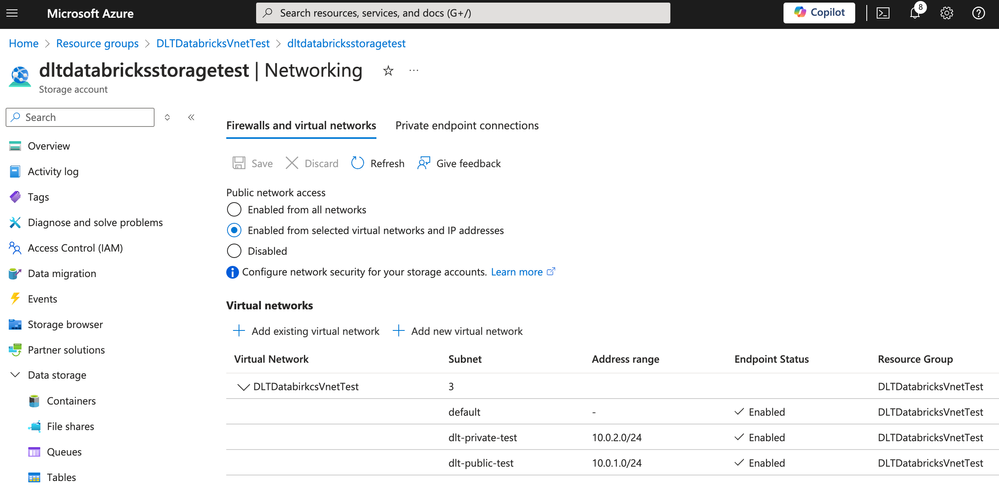Open File shares under Data storage
The height and width of the screenshot is (492, 999).
71,426
